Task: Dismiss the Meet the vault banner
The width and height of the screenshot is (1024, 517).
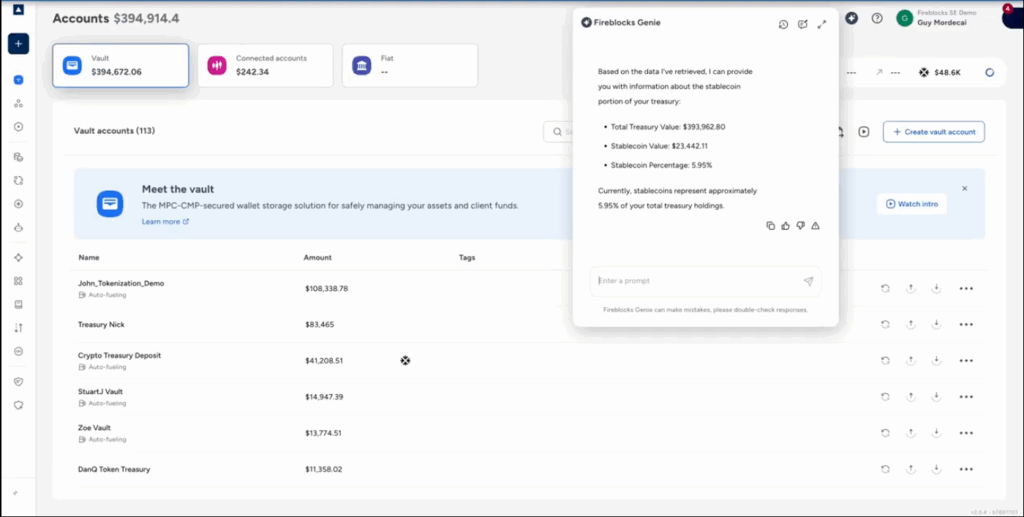Action: tap(965, 188)
